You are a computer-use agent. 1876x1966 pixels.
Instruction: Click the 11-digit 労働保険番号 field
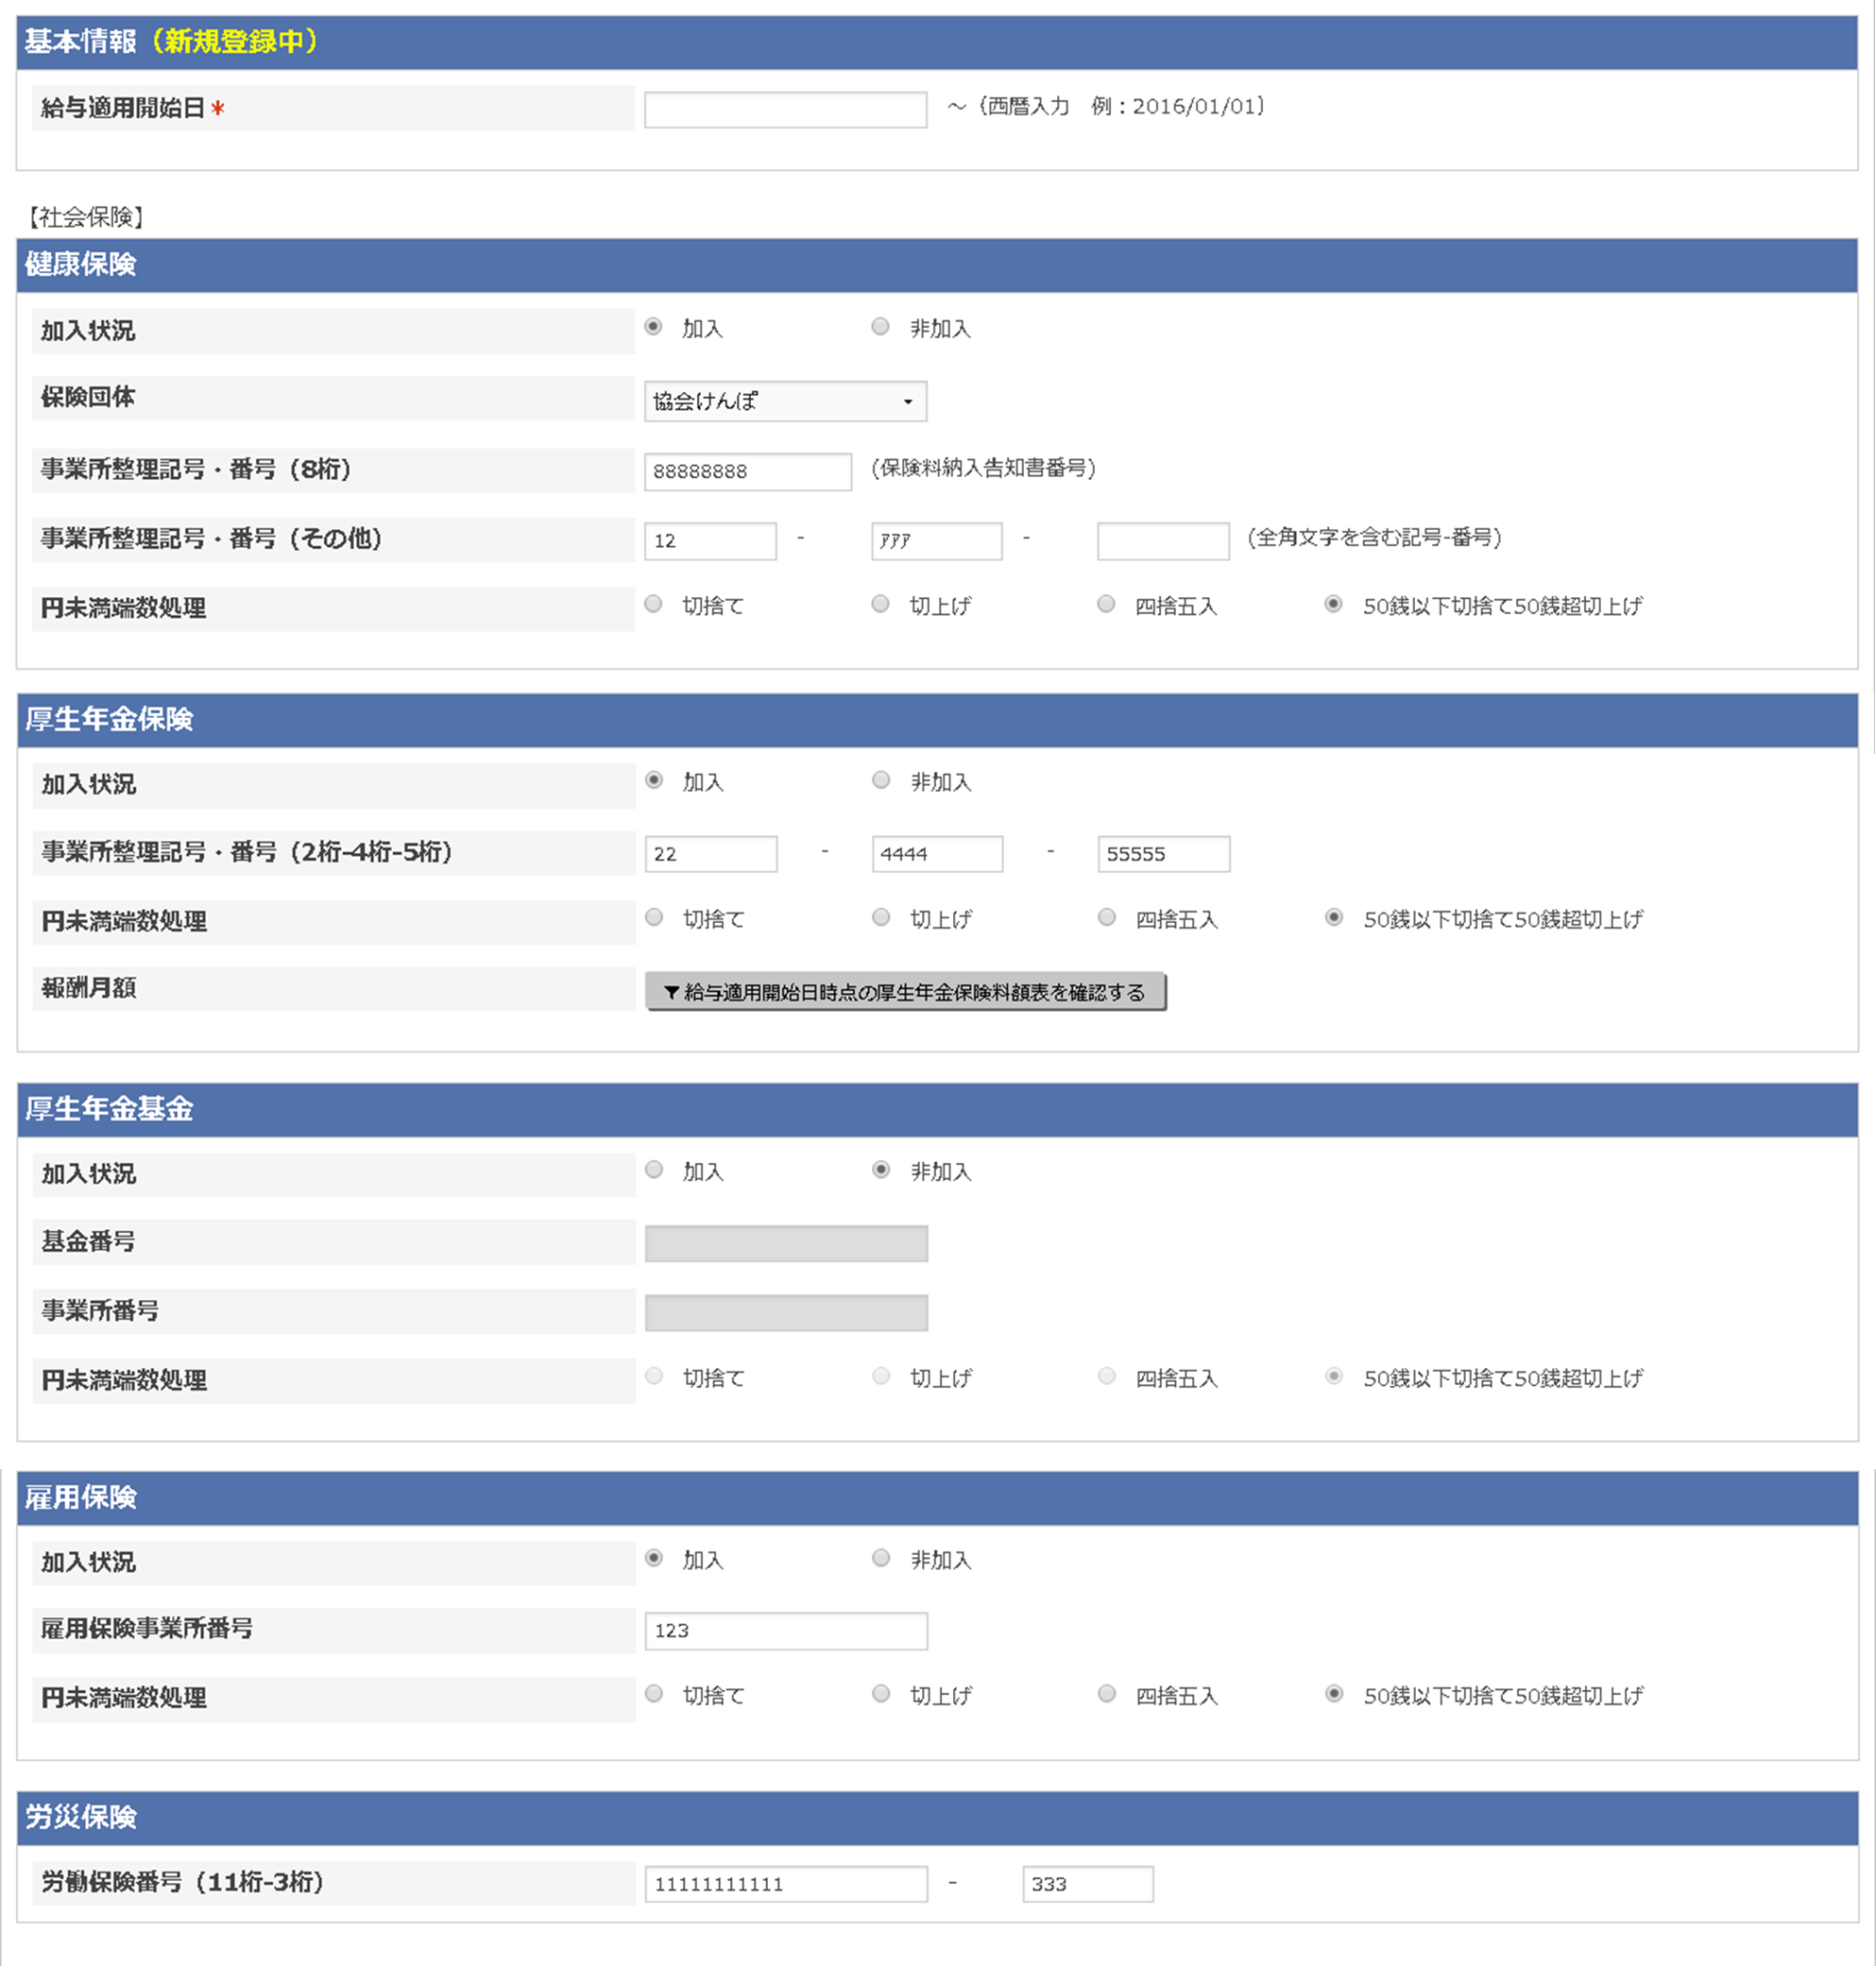tap(786, 1884)
